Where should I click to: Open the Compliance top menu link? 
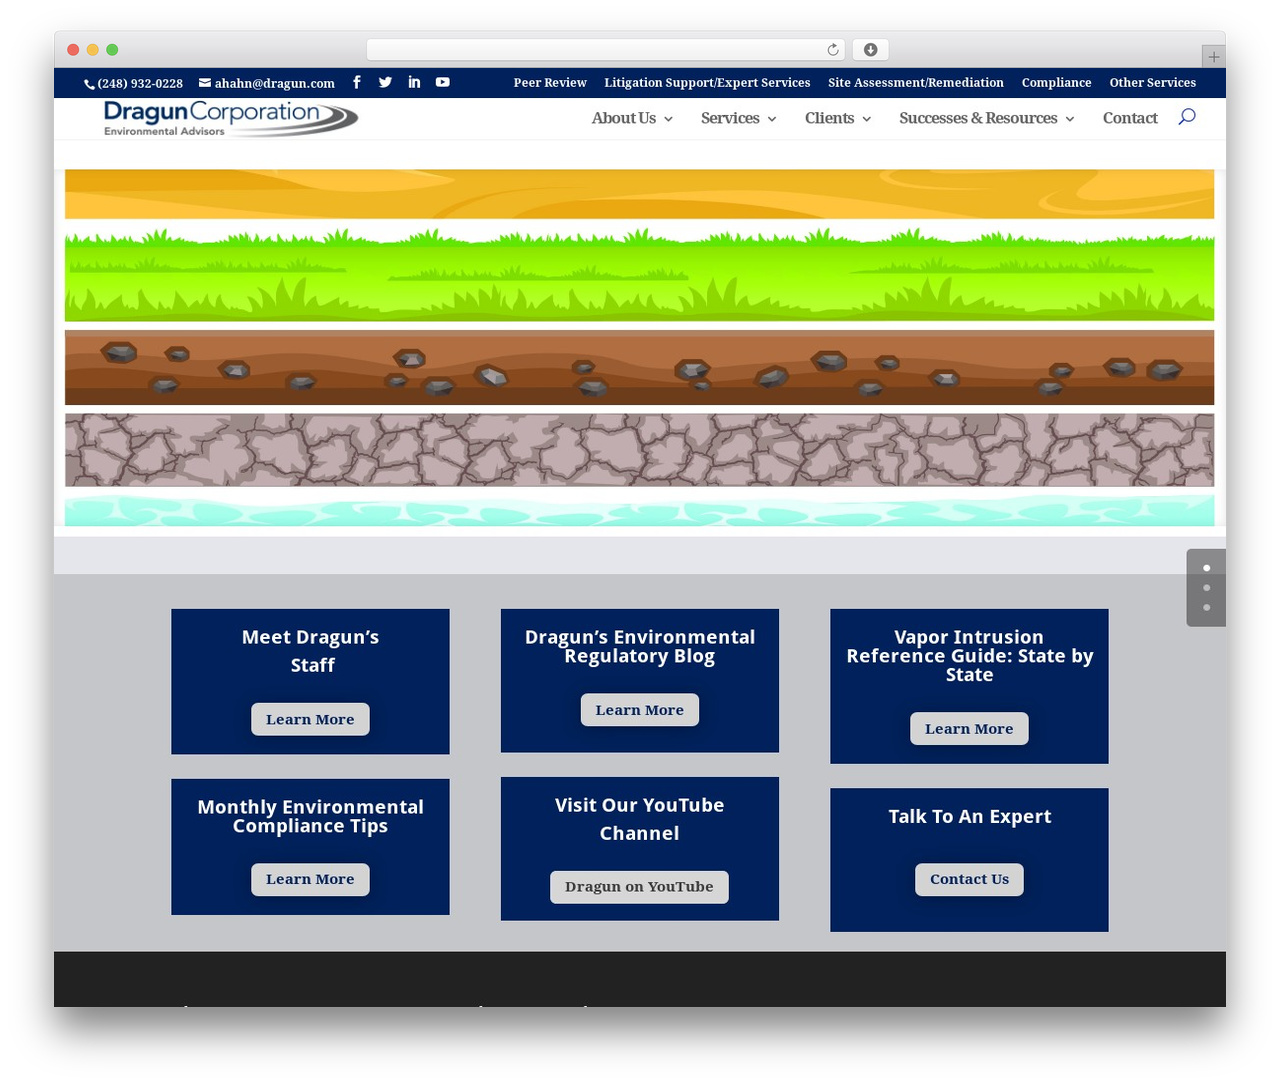tap(1056, 83)
